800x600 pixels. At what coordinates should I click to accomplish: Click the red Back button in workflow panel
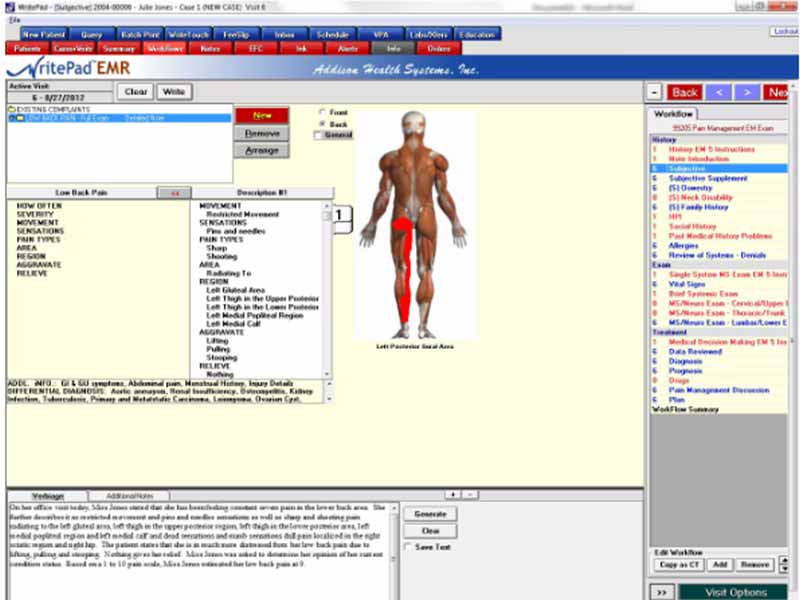685,92
